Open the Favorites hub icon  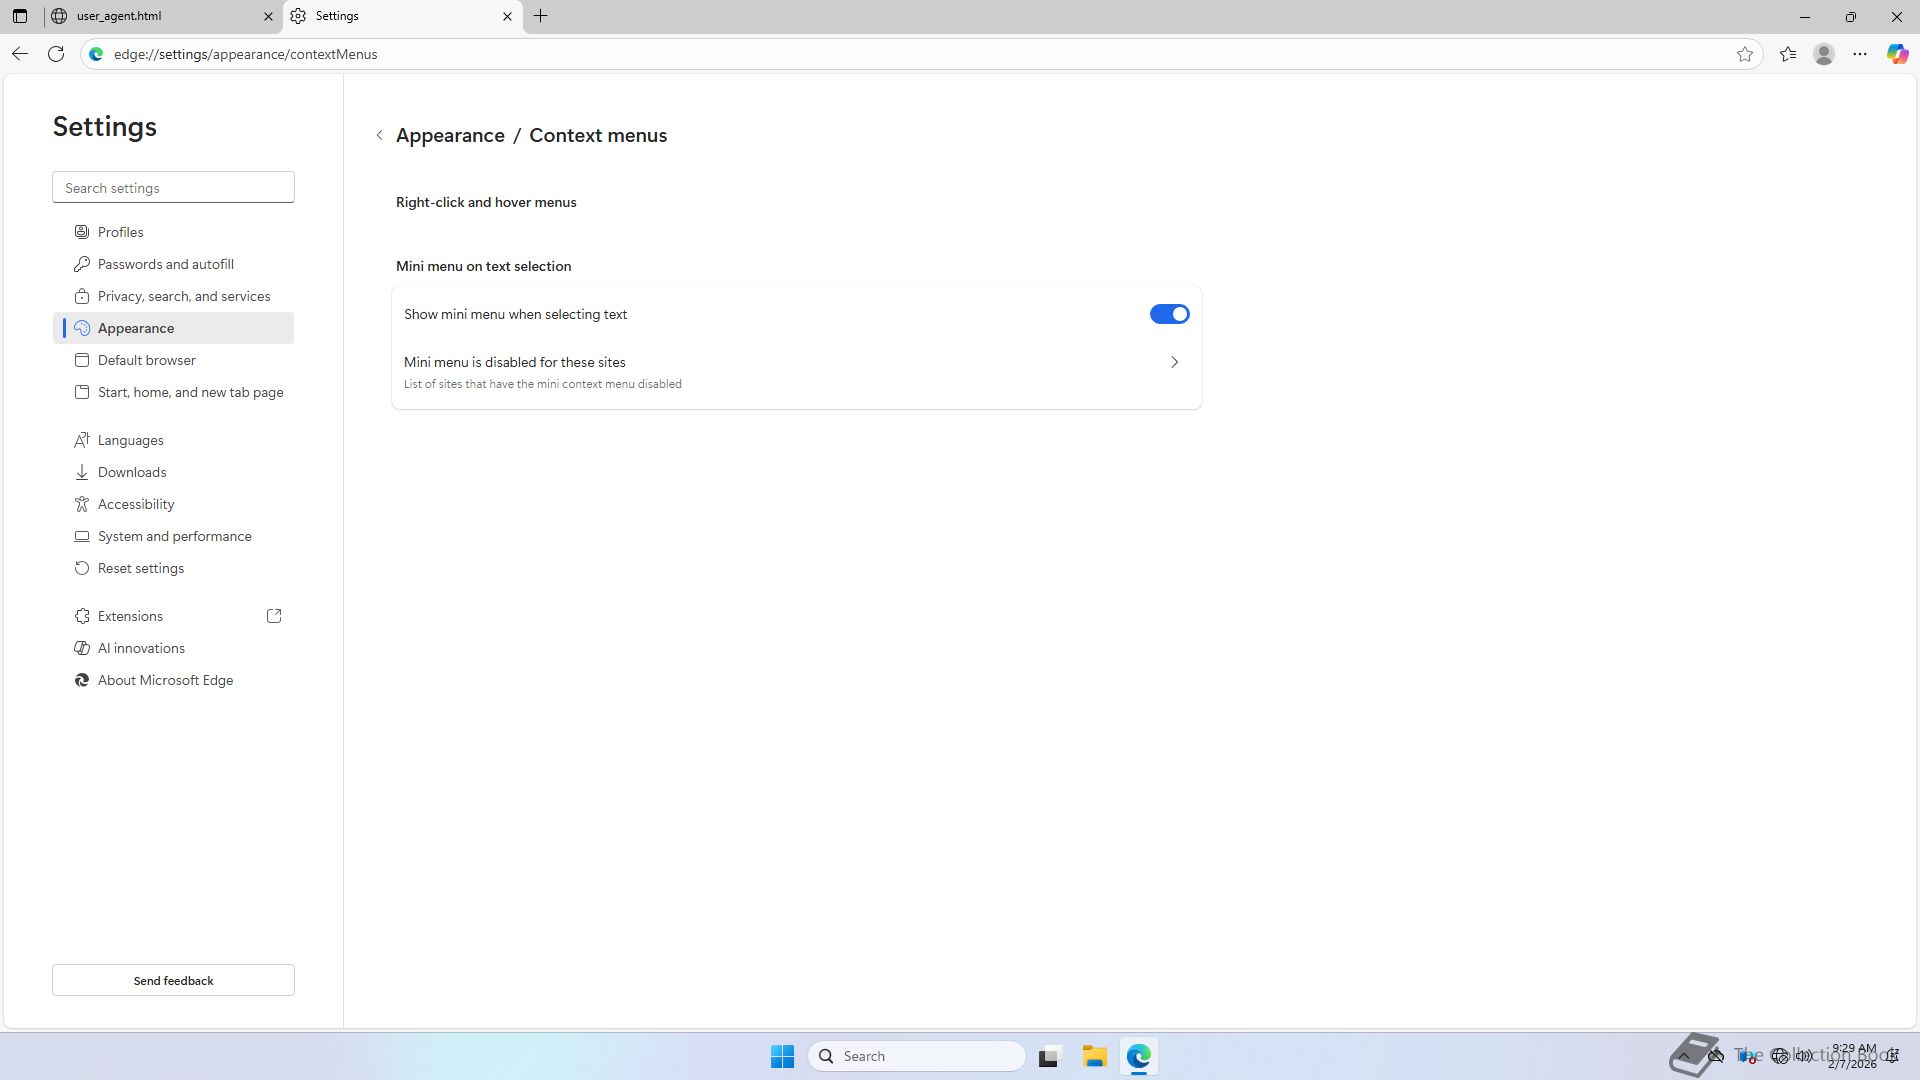[1788, 54]
